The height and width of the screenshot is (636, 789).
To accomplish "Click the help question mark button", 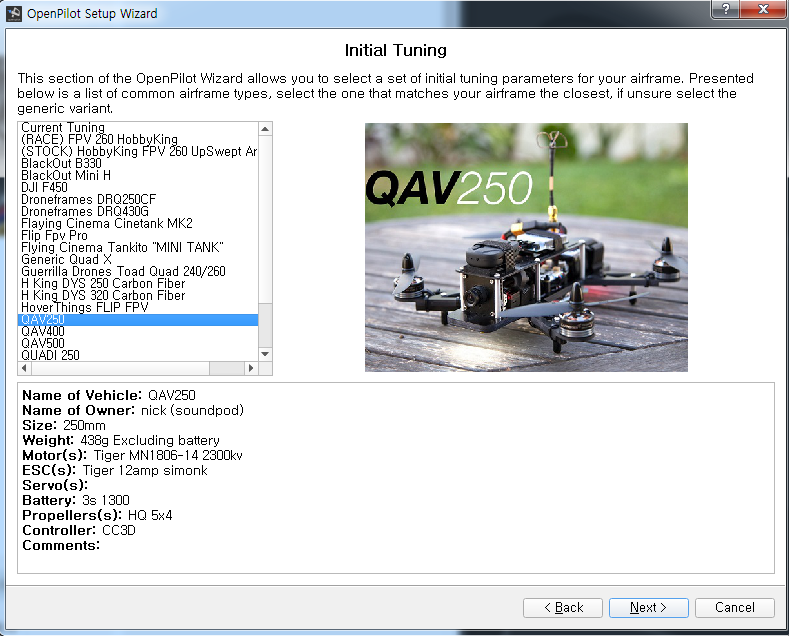I will tap(726, 9).
